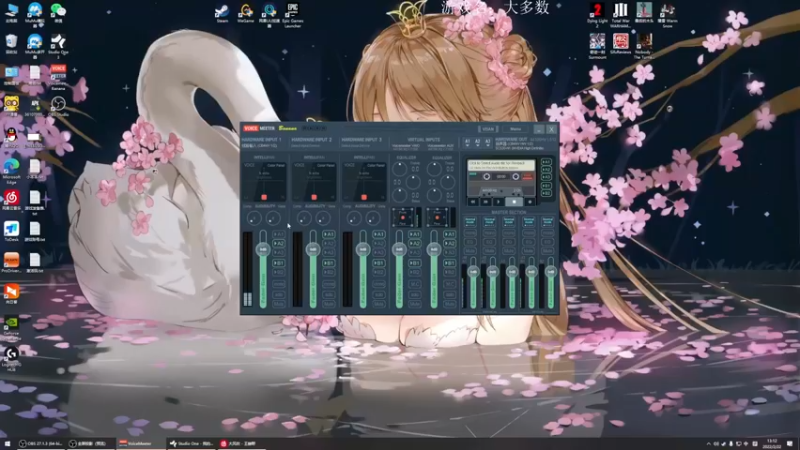Screen dimensions: 800x450
Task: Open GeForce Experience desktop icon
Action: pos(11,328)
